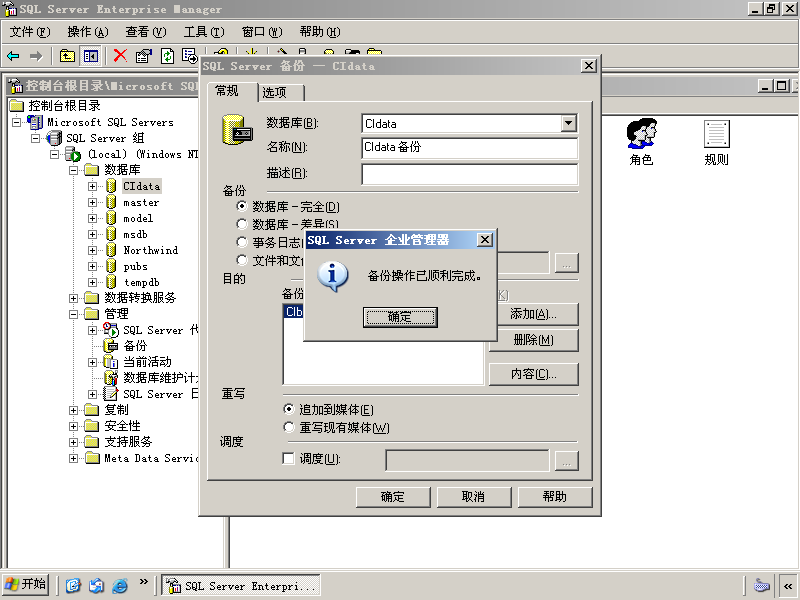This screenshot has width=800, height=600.
Task: Expand the pubs database node
Action: (92, 266)
